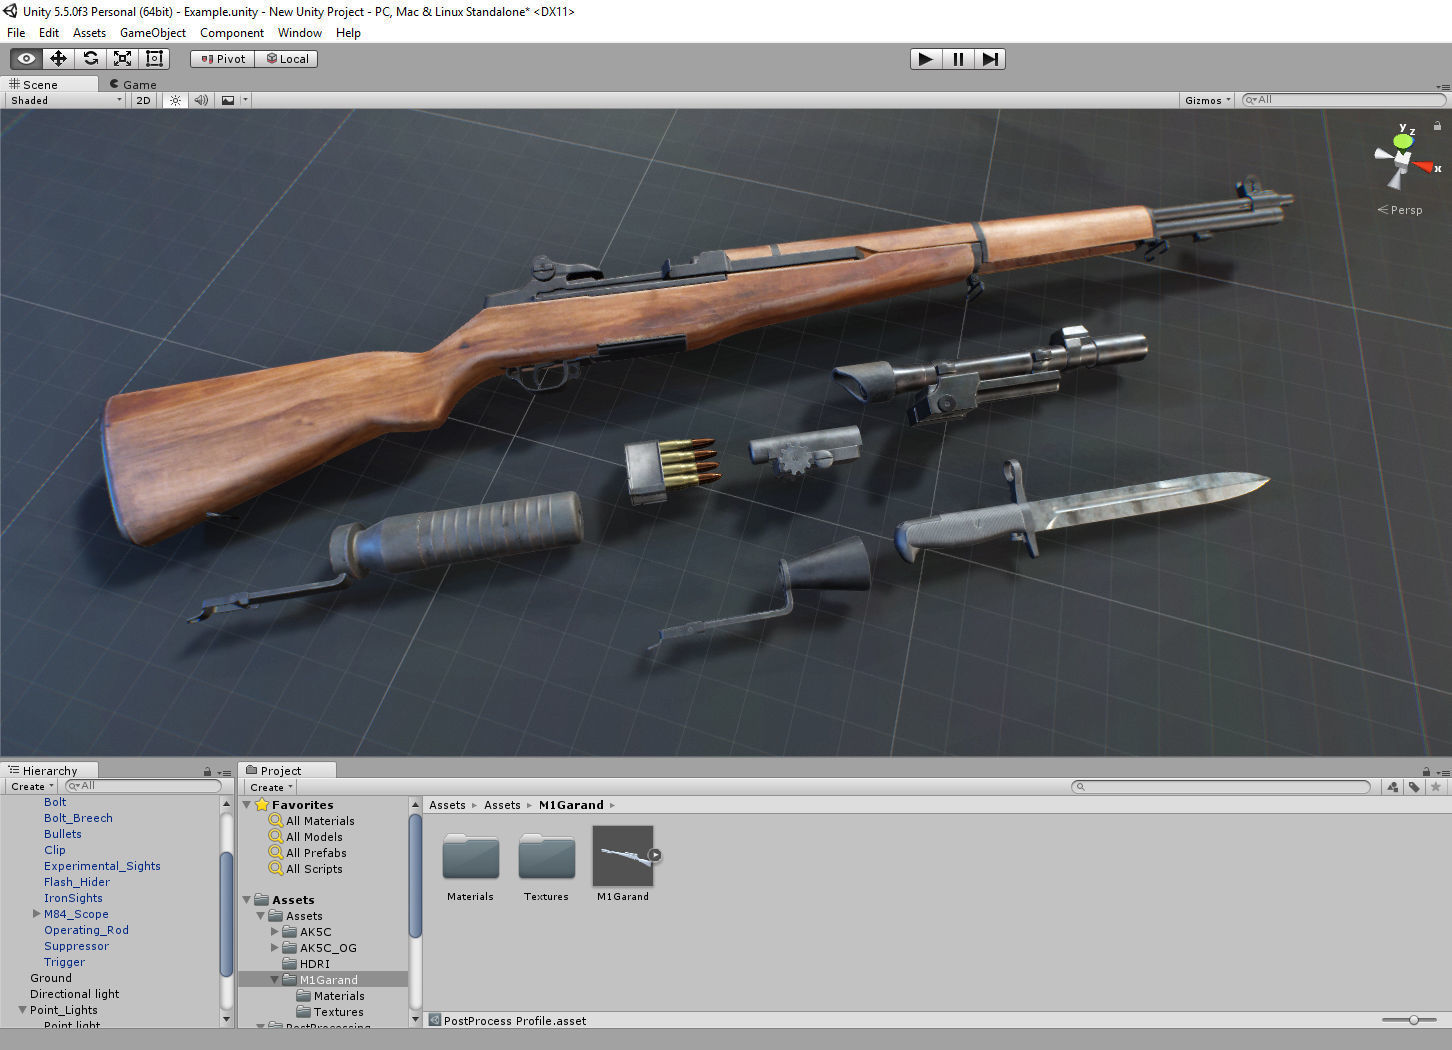
Task: Focus the Scene view search field
Action: click(x=1342, y=100)
